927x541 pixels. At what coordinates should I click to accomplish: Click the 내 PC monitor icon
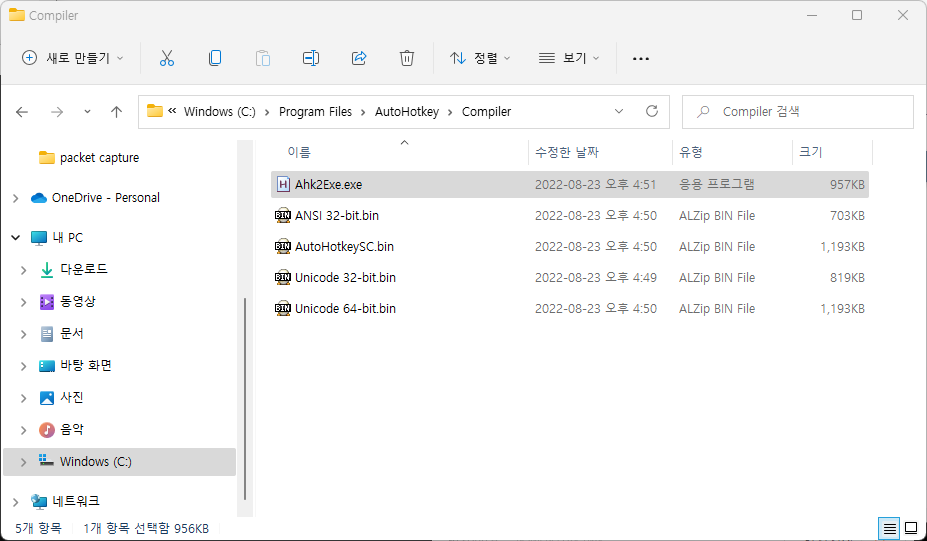pyautogui.click(x=39, y=238)
